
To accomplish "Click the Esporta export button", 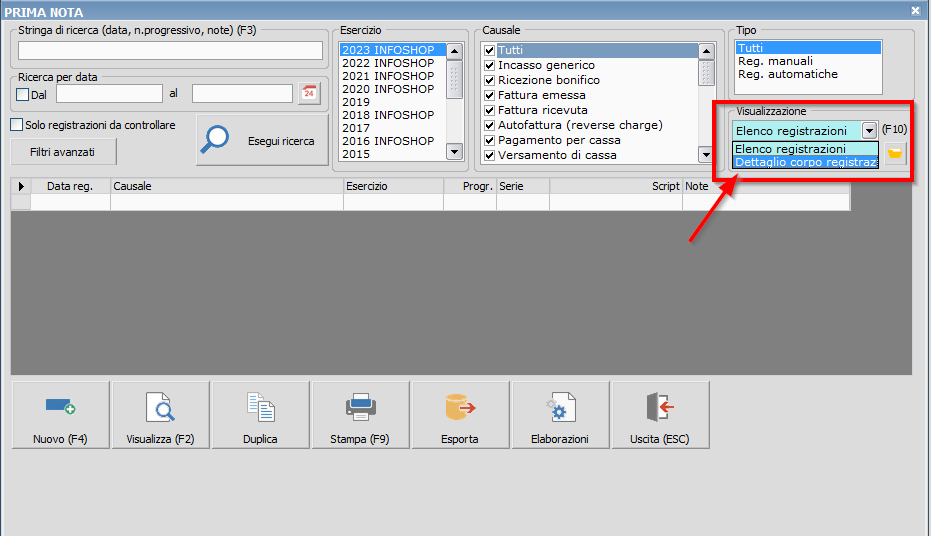I will click(x=460, y=415).
